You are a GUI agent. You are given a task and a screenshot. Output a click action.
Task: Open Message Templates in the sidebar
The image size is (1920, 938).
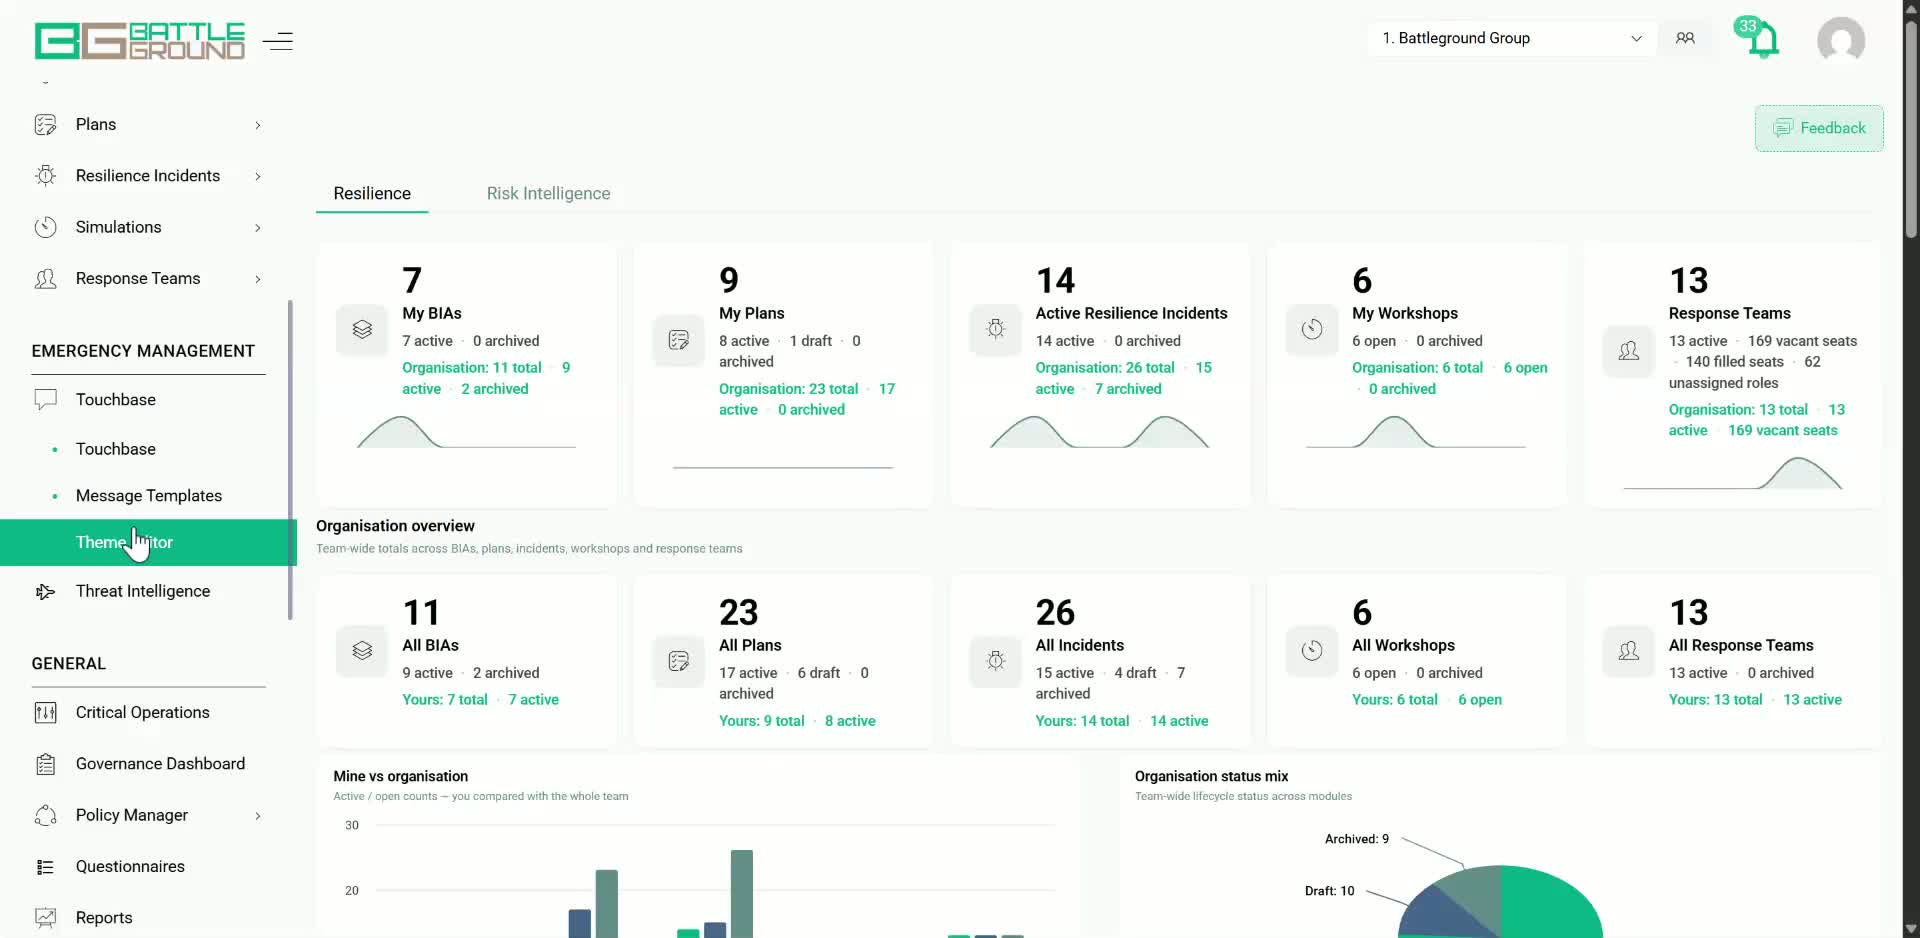tap(149, 496)
